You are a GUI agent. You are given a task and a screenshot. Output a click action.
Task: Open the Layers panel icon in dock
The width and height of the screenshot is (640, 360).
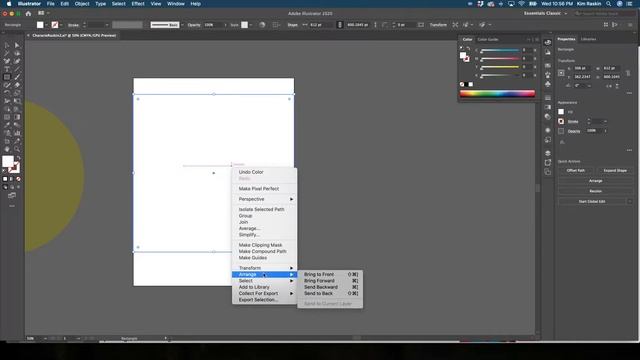(x=548, y=153)
